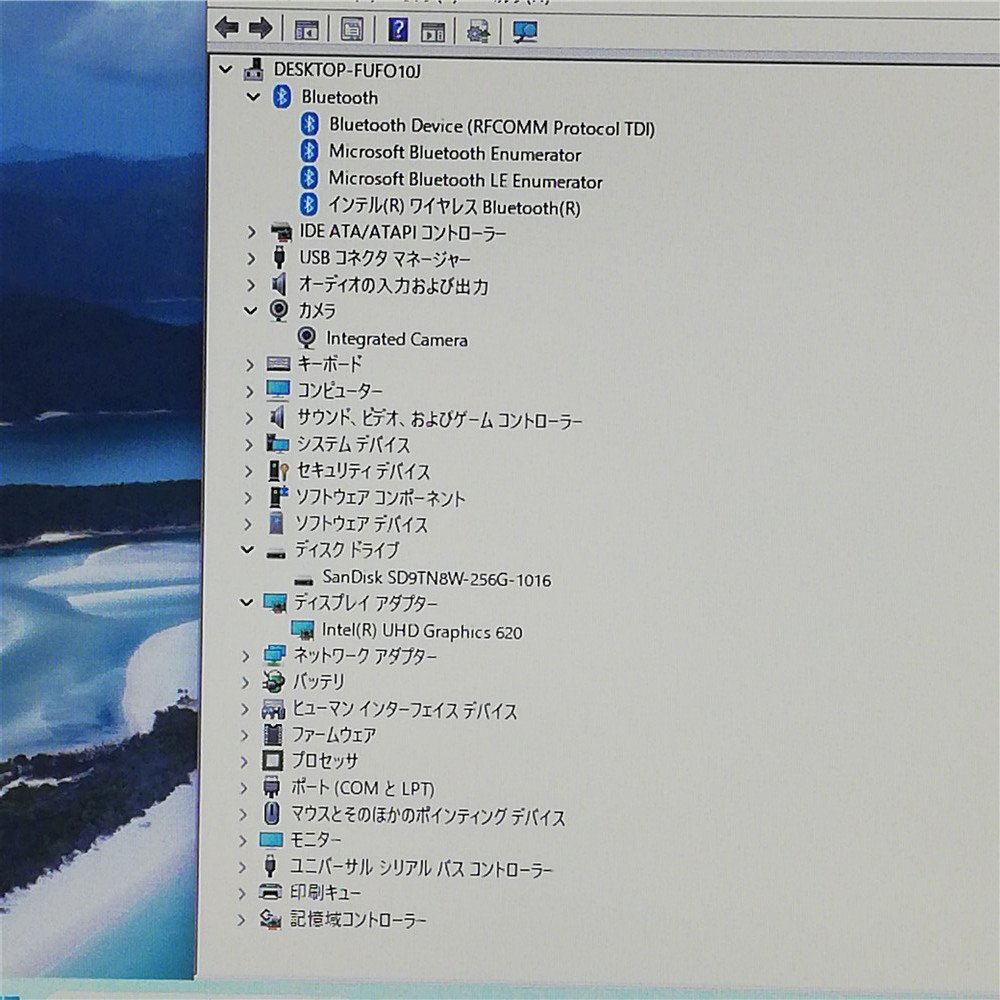Image resolution: width=1000 pixels, height=1000 pixels.
Task: Click the action pane toolbar icon
Action: pos(433,31)
